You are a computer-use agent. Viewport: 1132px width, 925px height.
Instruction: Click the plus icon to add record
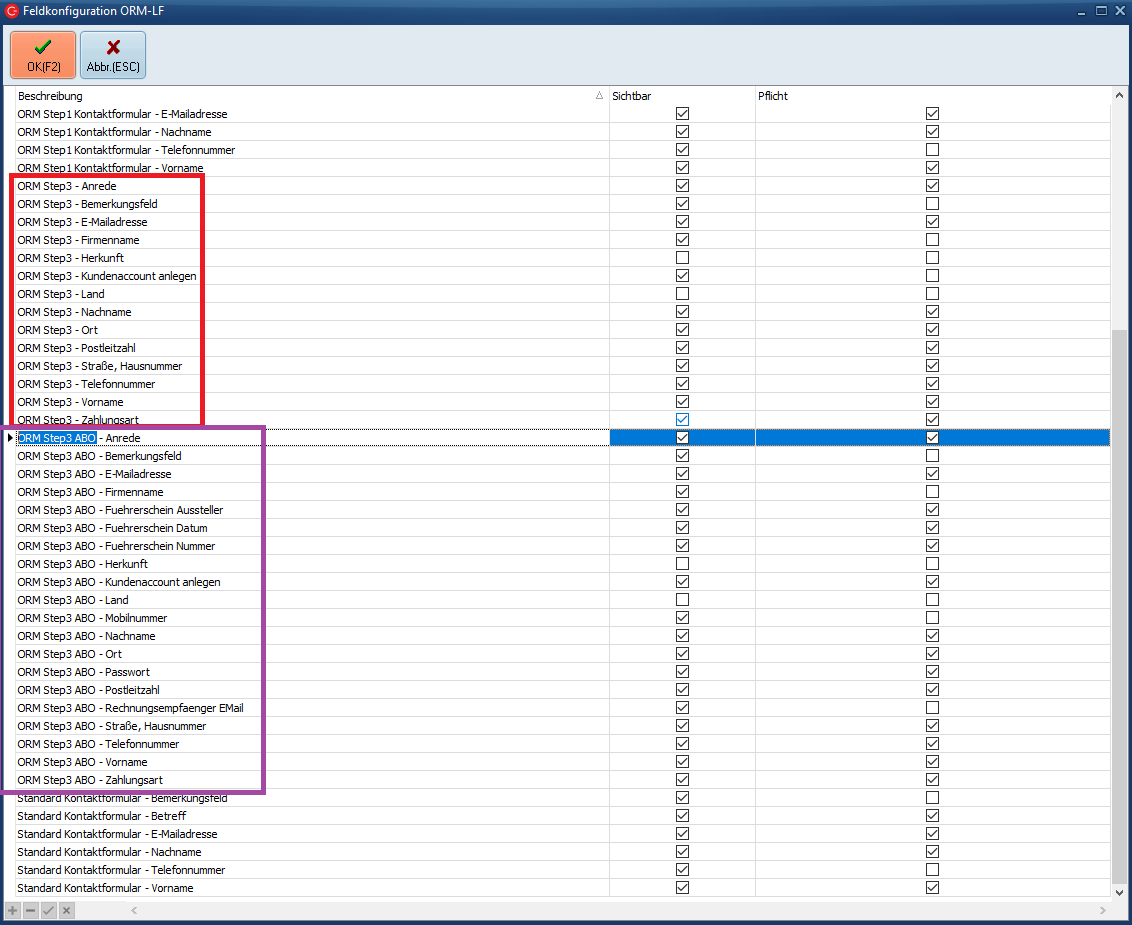[13, 910]
